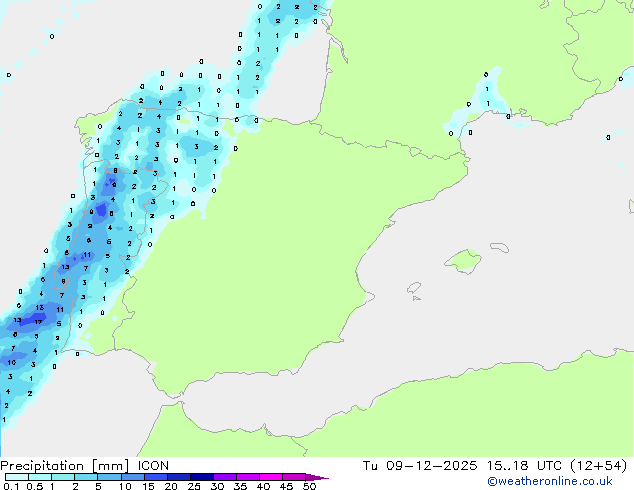This screenshot has width=634, height=490.
Task: Click the above-50 arrow tip of the legend
Action: coord(317,477)
